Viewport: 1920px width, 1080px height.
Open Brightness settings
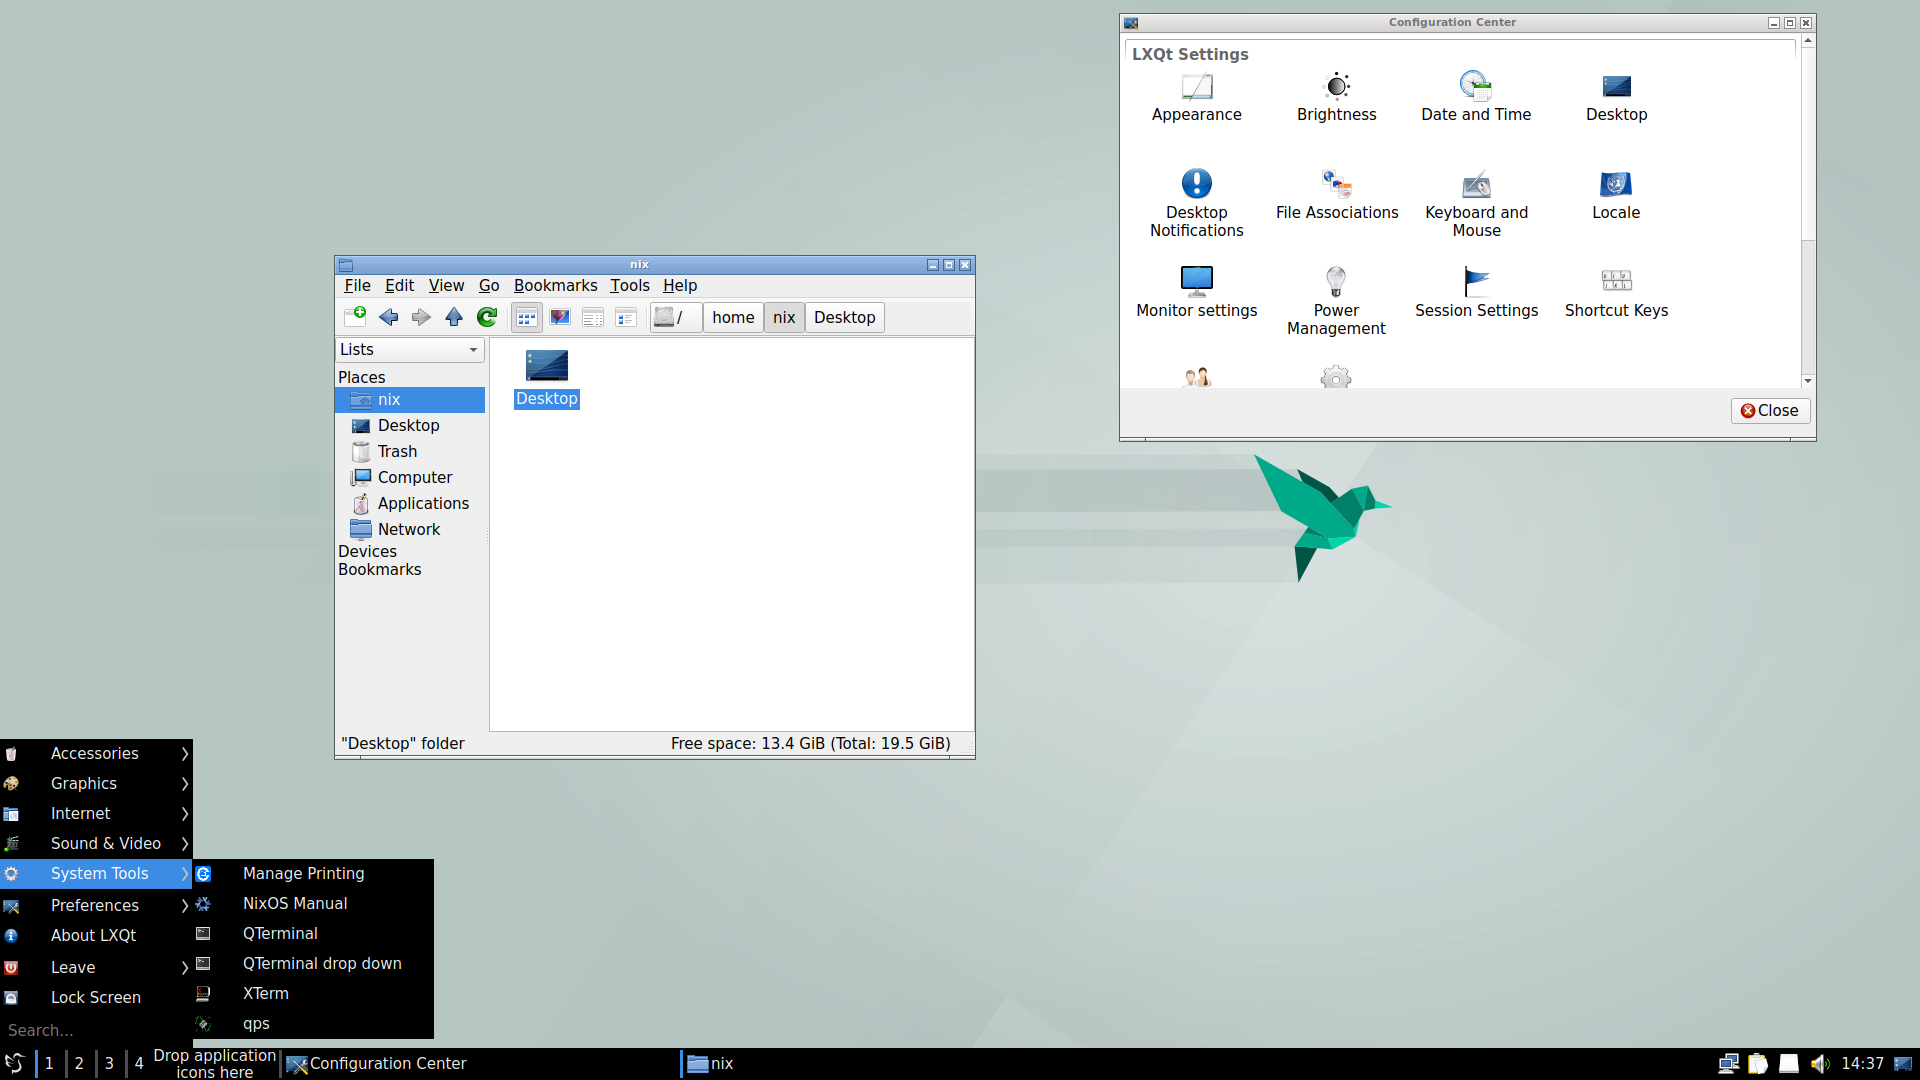pos(1336,97)
